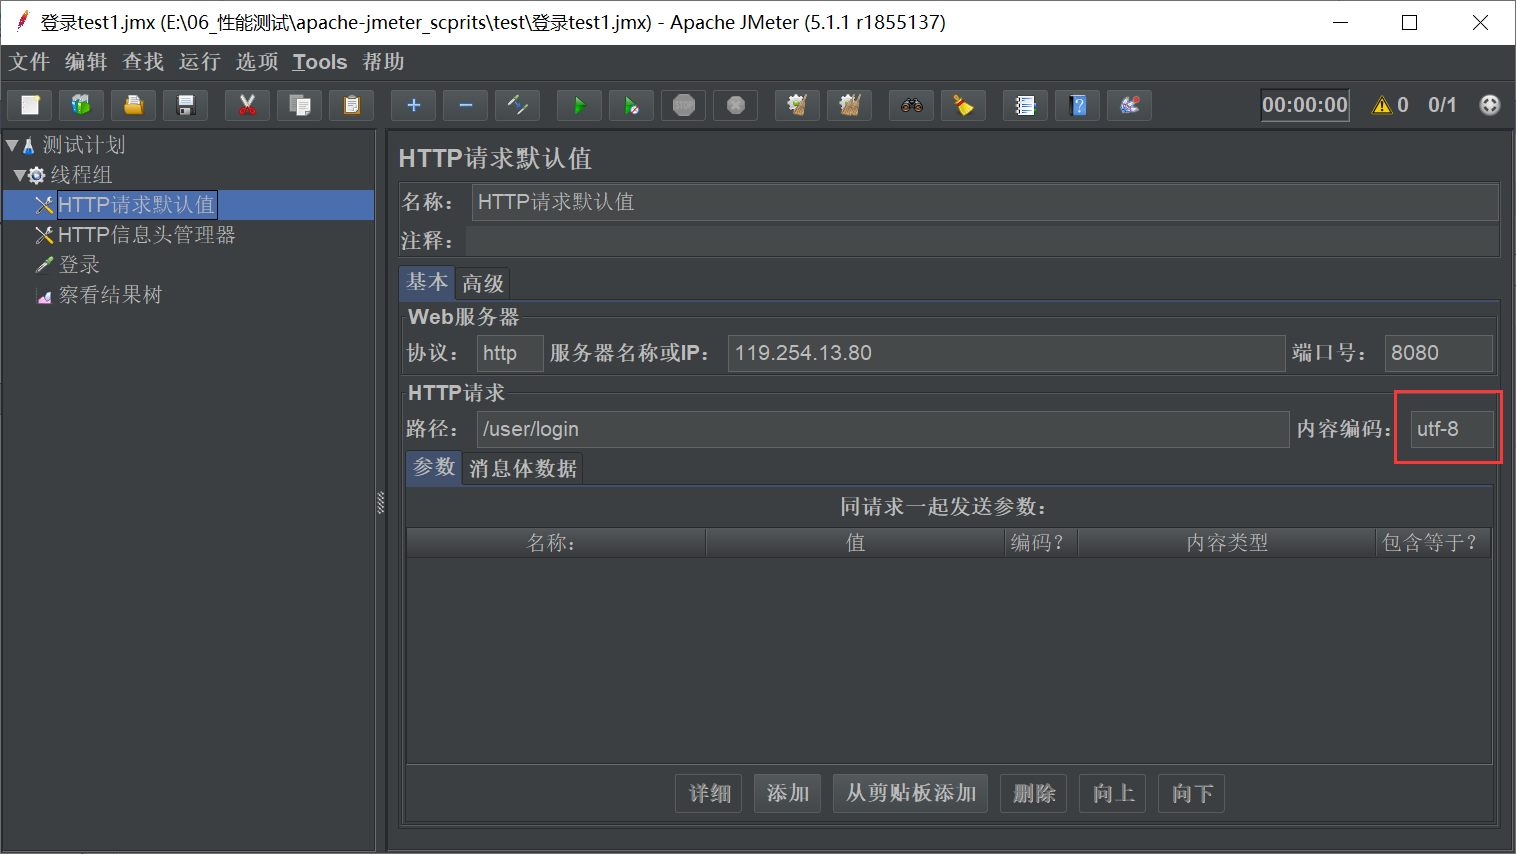Collapse the 测试计划 tree node

[12, 145]
